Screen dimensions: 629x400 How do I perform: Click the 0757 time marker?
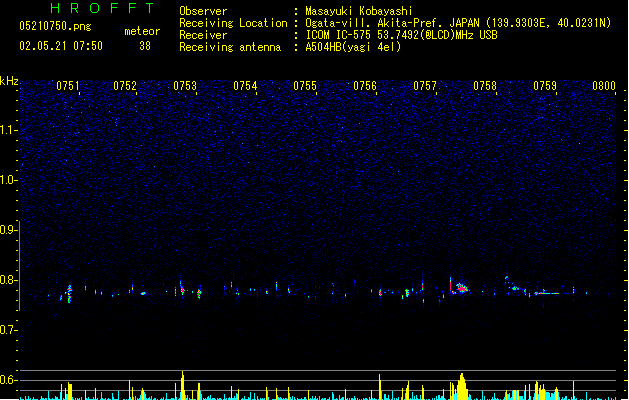pos(425,86)
